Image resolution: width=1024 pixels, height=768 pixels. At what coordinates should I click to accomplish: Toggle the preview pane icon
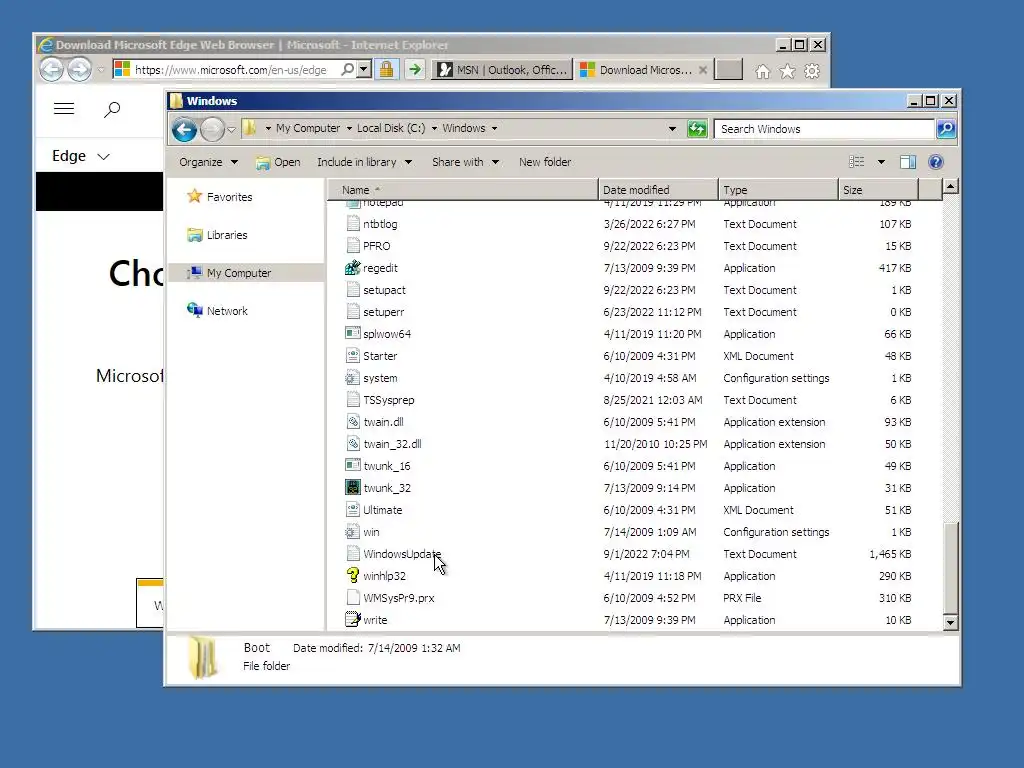point(908,162)
